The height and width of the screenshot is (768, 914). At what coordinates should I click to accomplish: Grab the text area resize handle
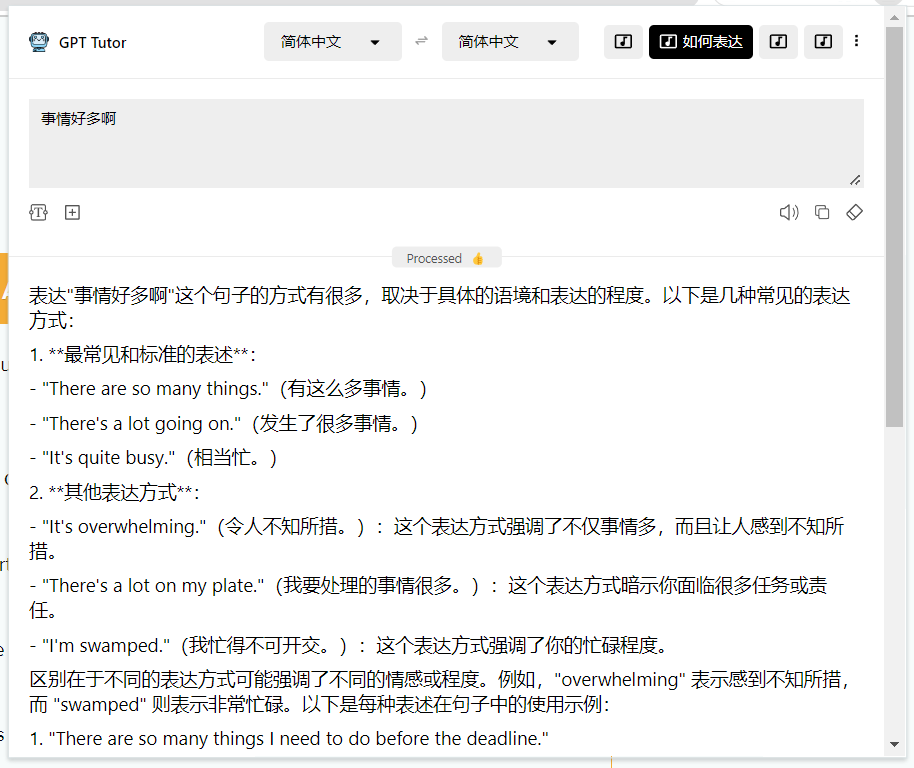pyautogui.click(x=855, y=180)
